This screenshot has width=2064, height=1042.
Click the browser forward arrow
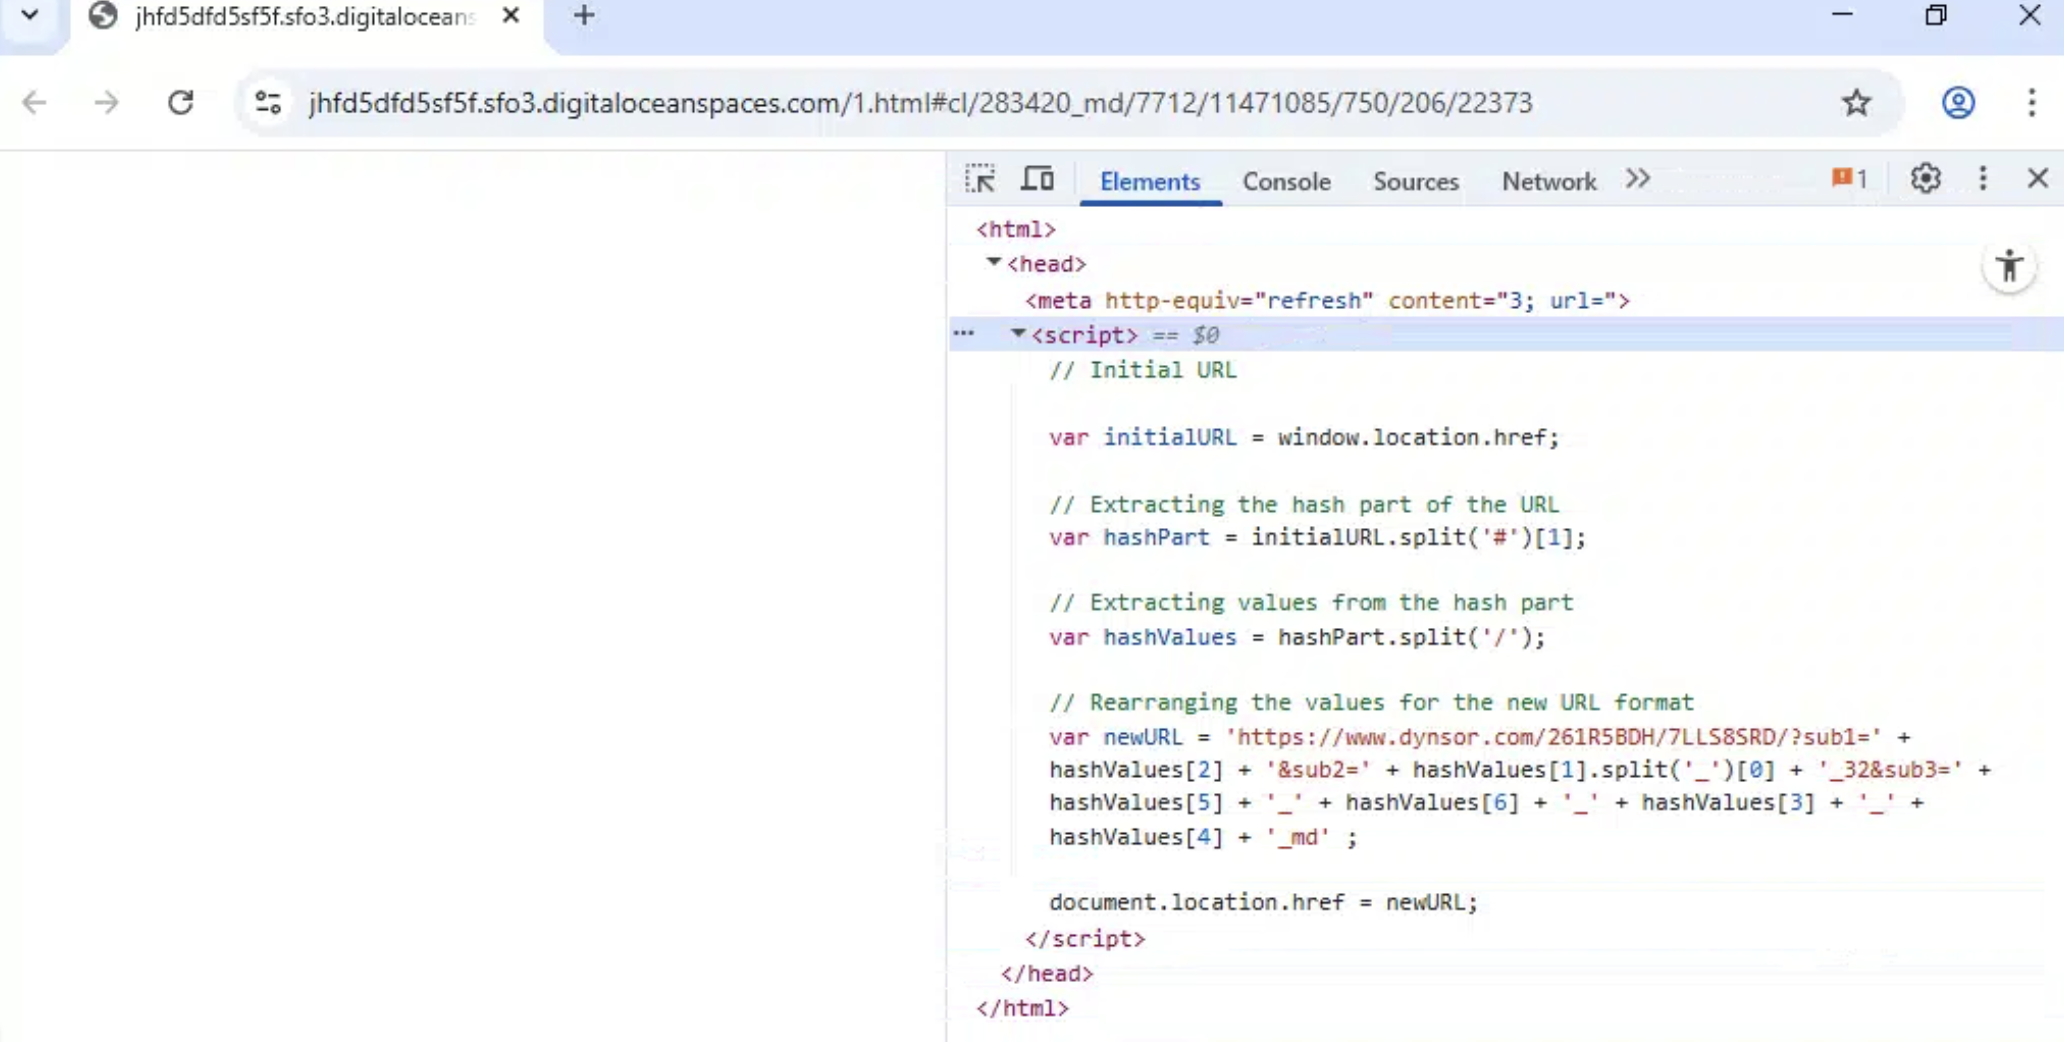pos(106,102)
